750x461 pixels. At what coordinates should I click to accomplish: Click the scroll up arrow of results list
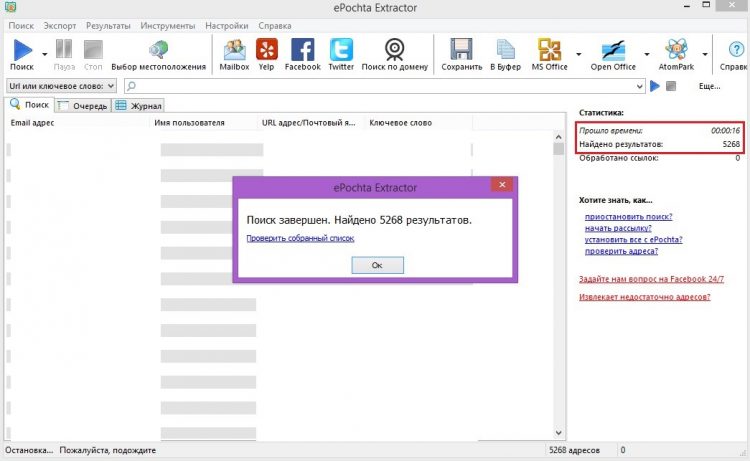[x=558, y=137]
